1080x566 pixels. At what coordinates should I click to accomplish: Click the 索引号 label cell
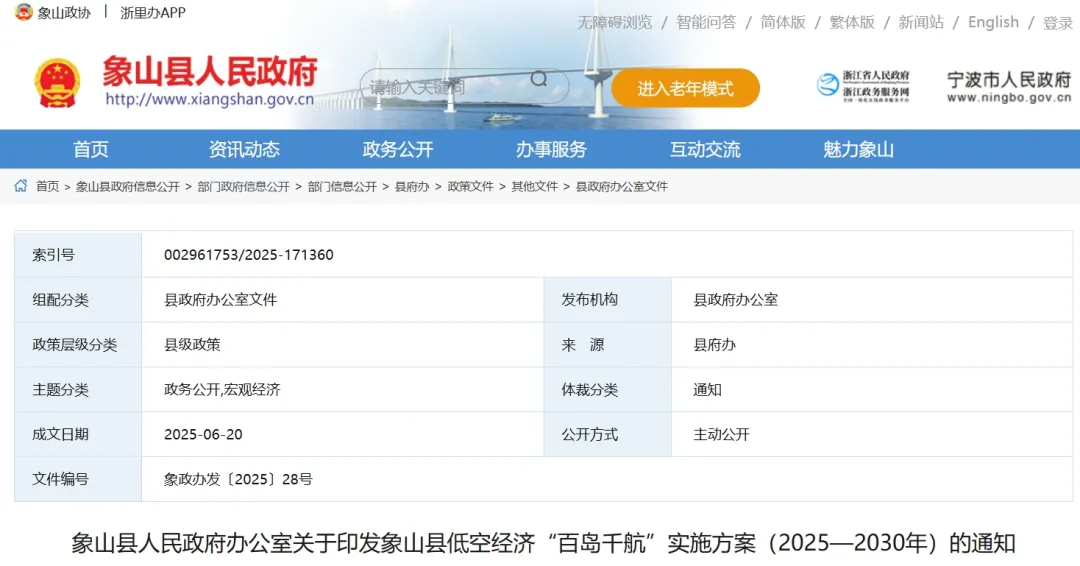pos(78,255)
